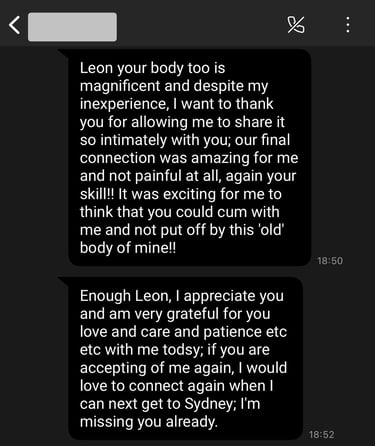Click the 'love and care and patience' line
The height and width of the screenshot is (446, 375).
point(183,332)
